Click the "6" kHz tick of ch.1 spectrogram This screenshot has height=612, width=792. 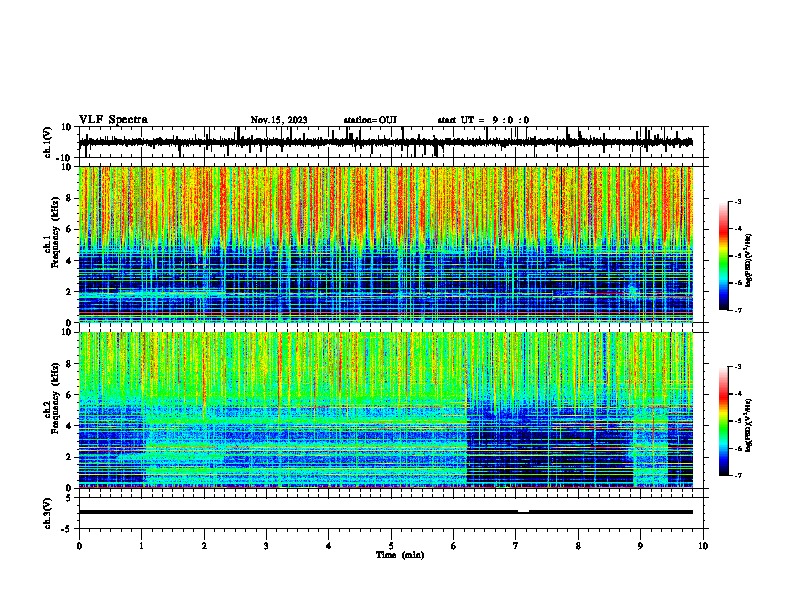click(69, 229)
